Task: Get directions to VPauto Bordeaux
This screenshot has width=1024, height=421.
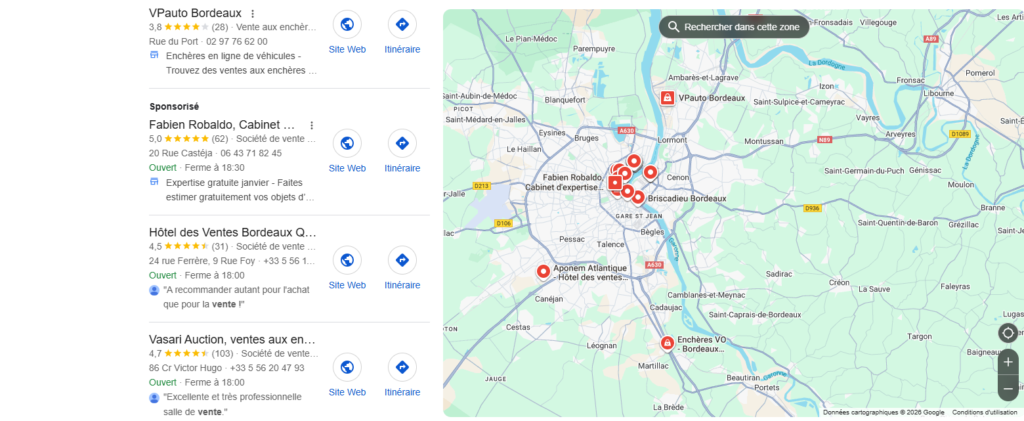Action: tap(402, 25)
